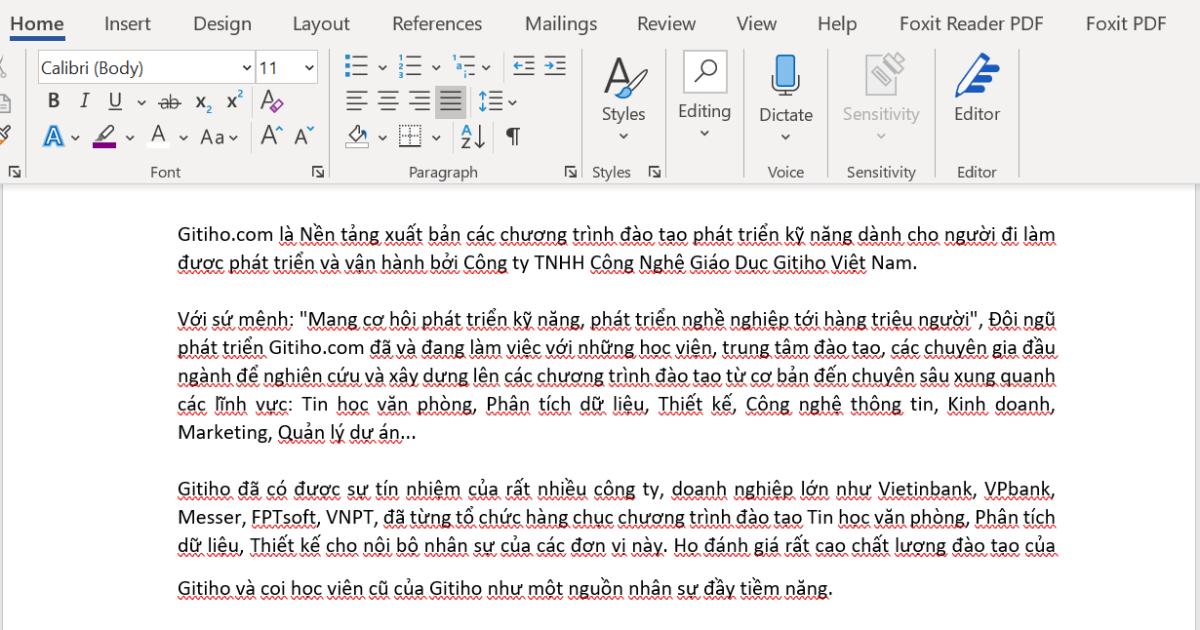Toggle italic formatting
This screenshot has width=1200, height=630.
click(85, 101)
